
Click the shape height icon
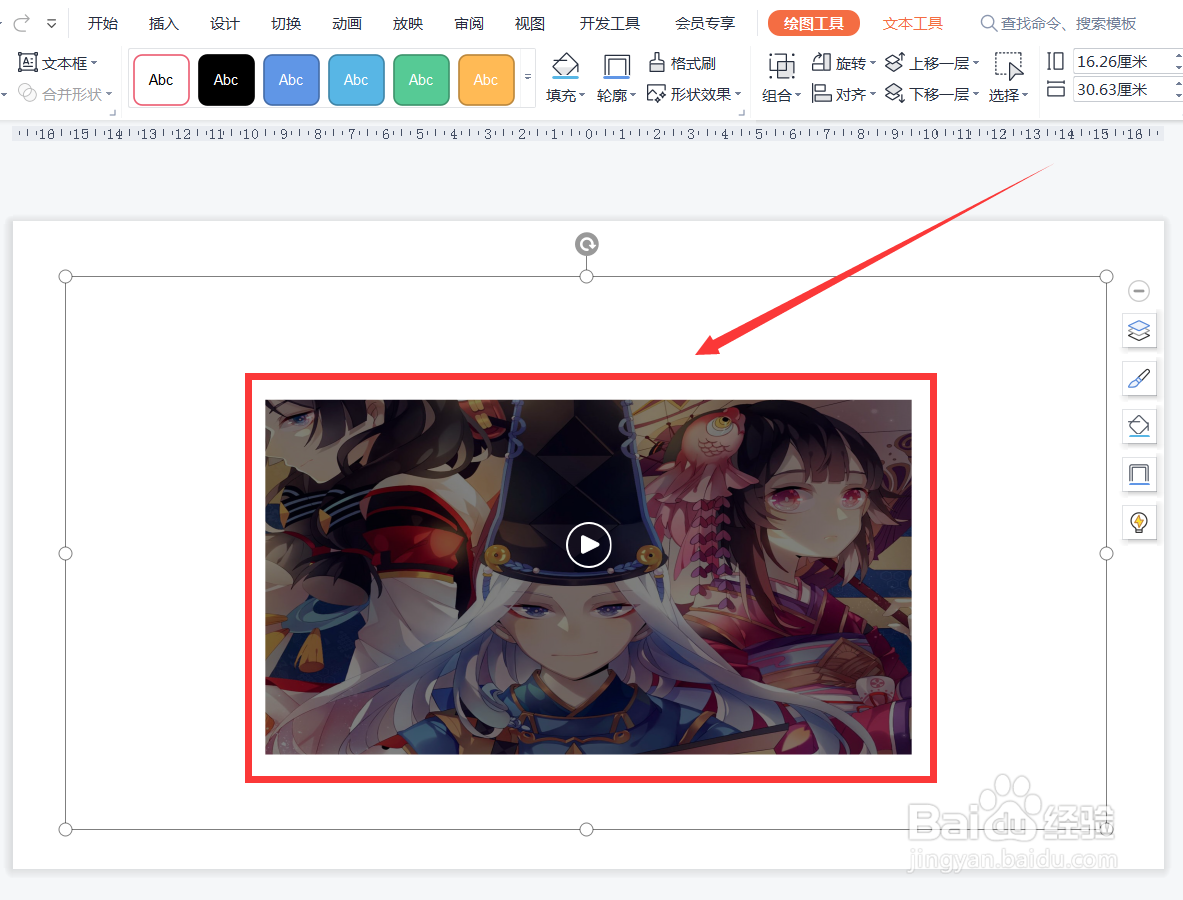point(1056,61)
